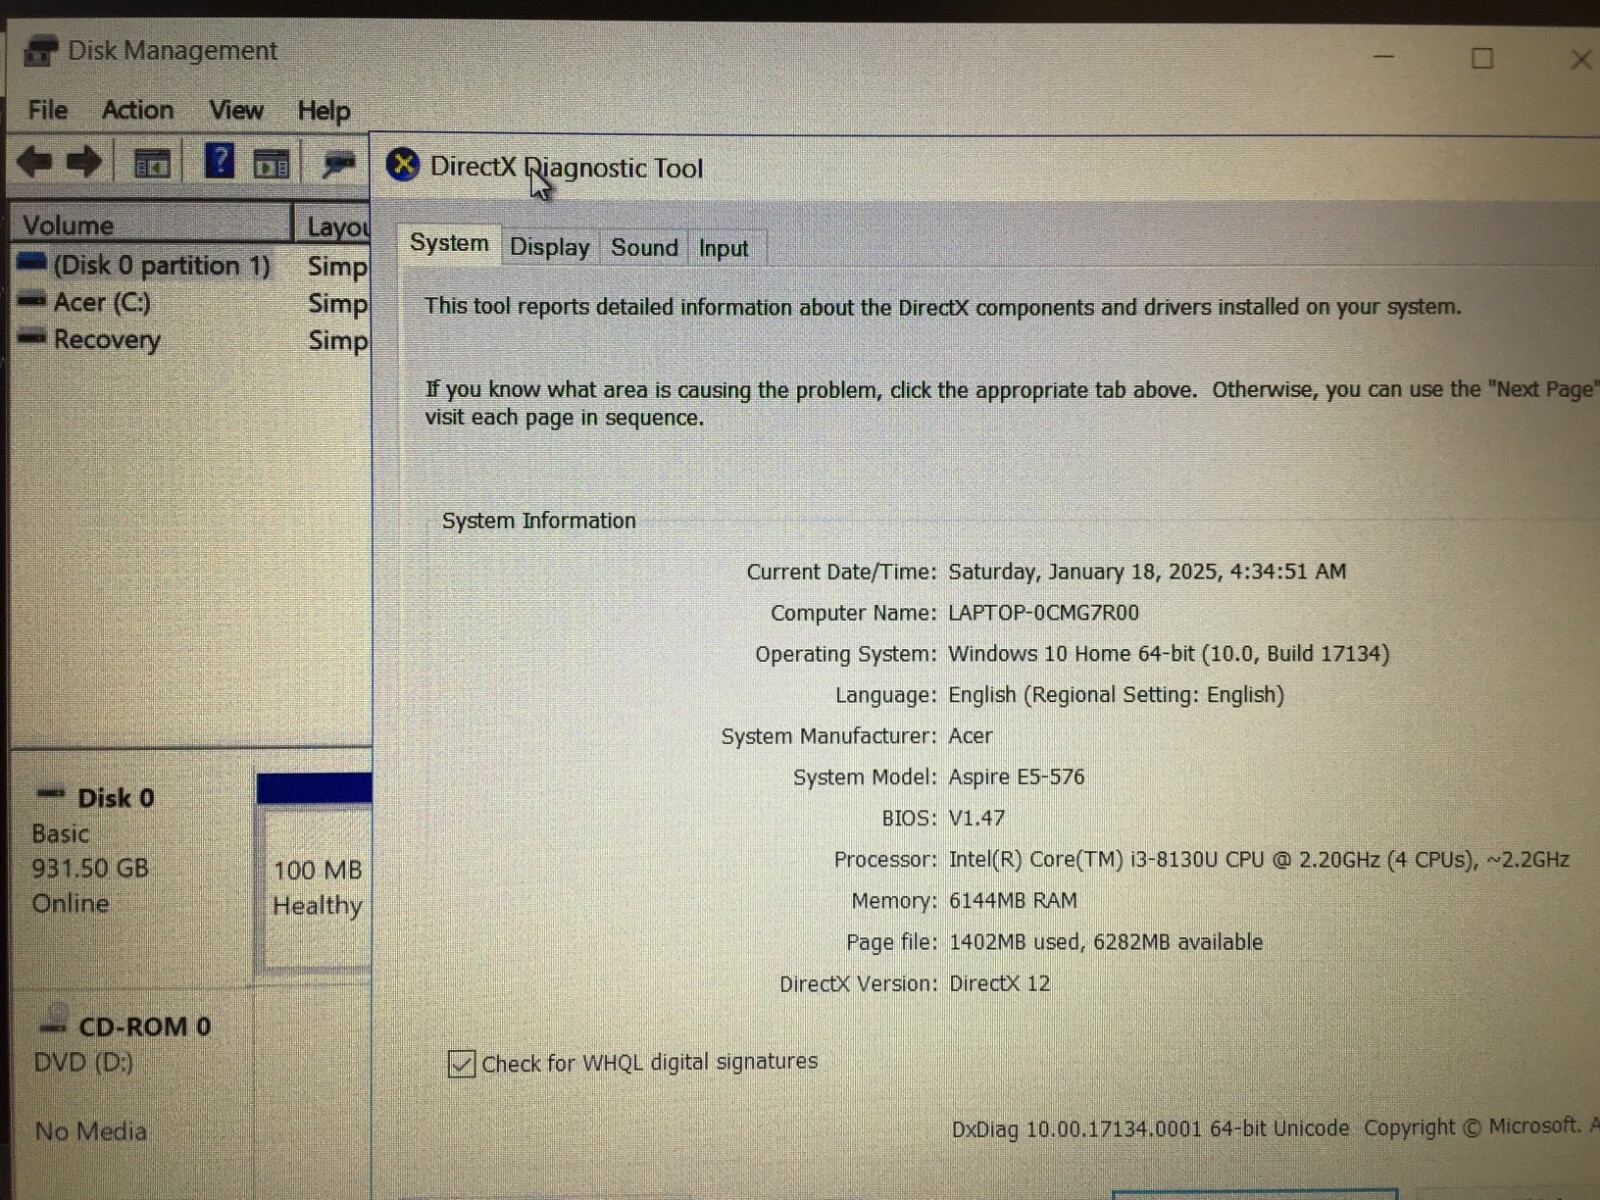Image resolution: width=1600 pixels, height=1200 pixels.
Task: Maximize the Disk Management window
Action: (1482, 58)
